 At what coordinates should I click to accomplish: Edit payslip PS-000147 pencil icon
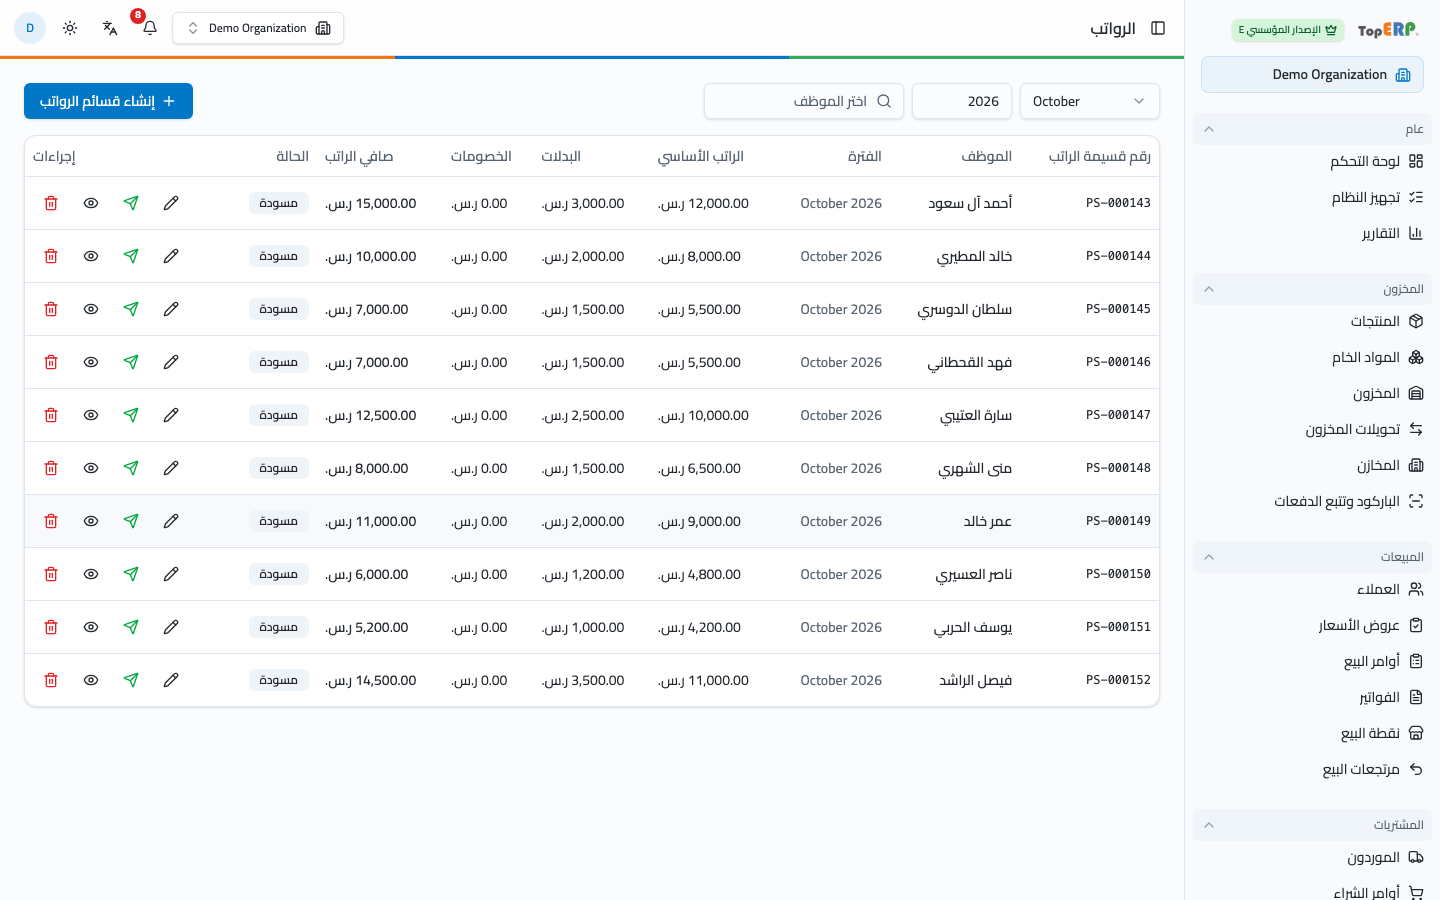tap(171, 415)
